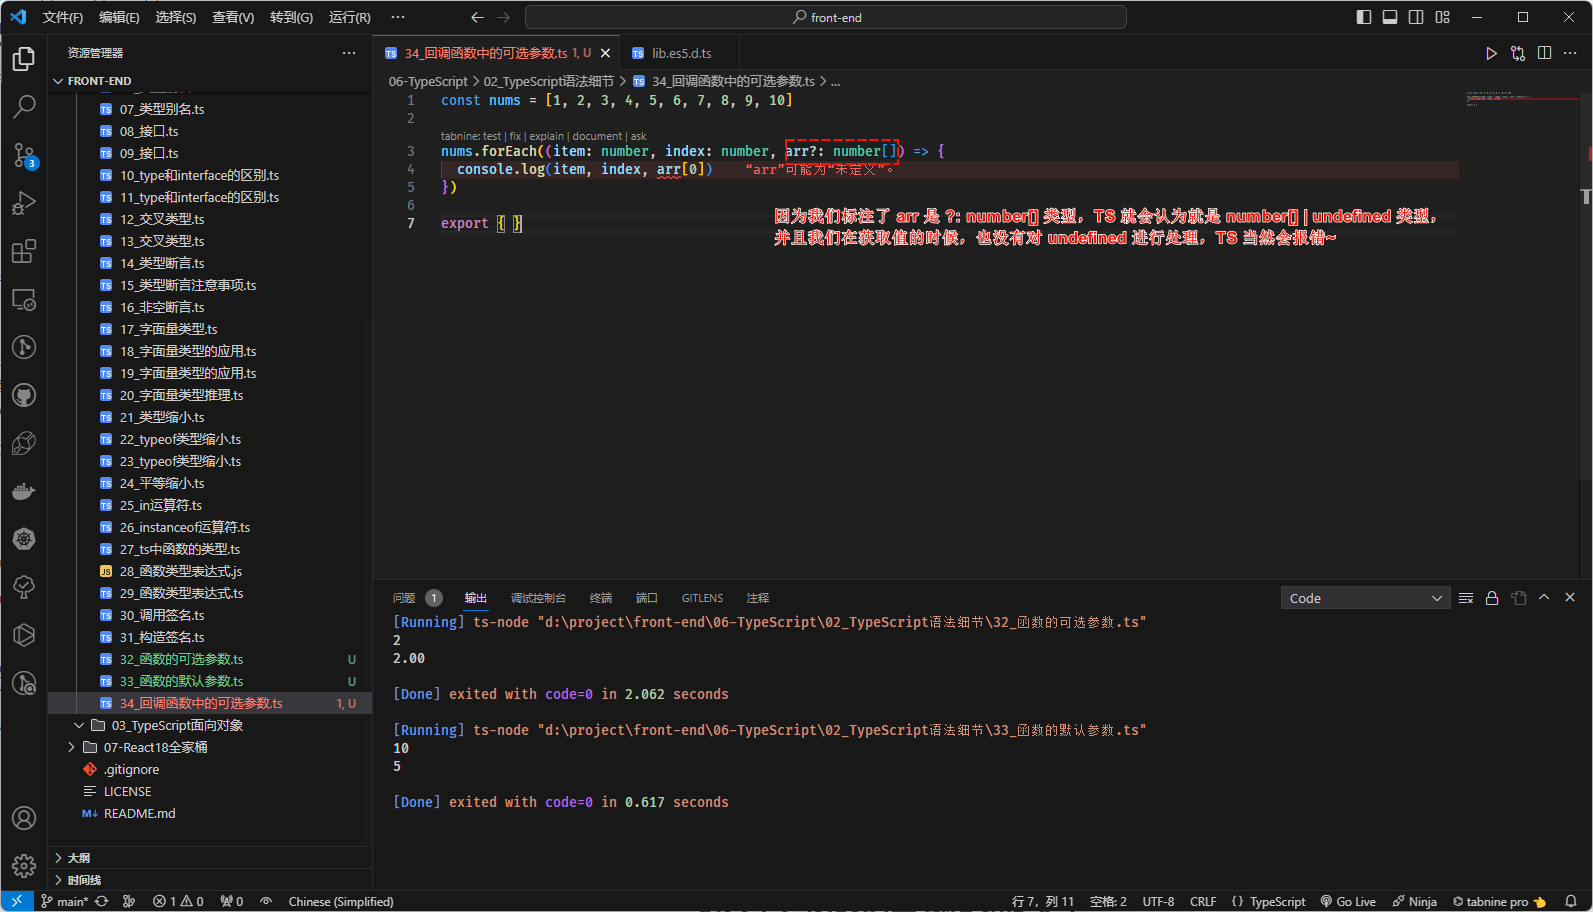The height and width of the screenshot is (912, 1593).
Task: Open the GitHub view in activity bar
Action: click(24, 395)
